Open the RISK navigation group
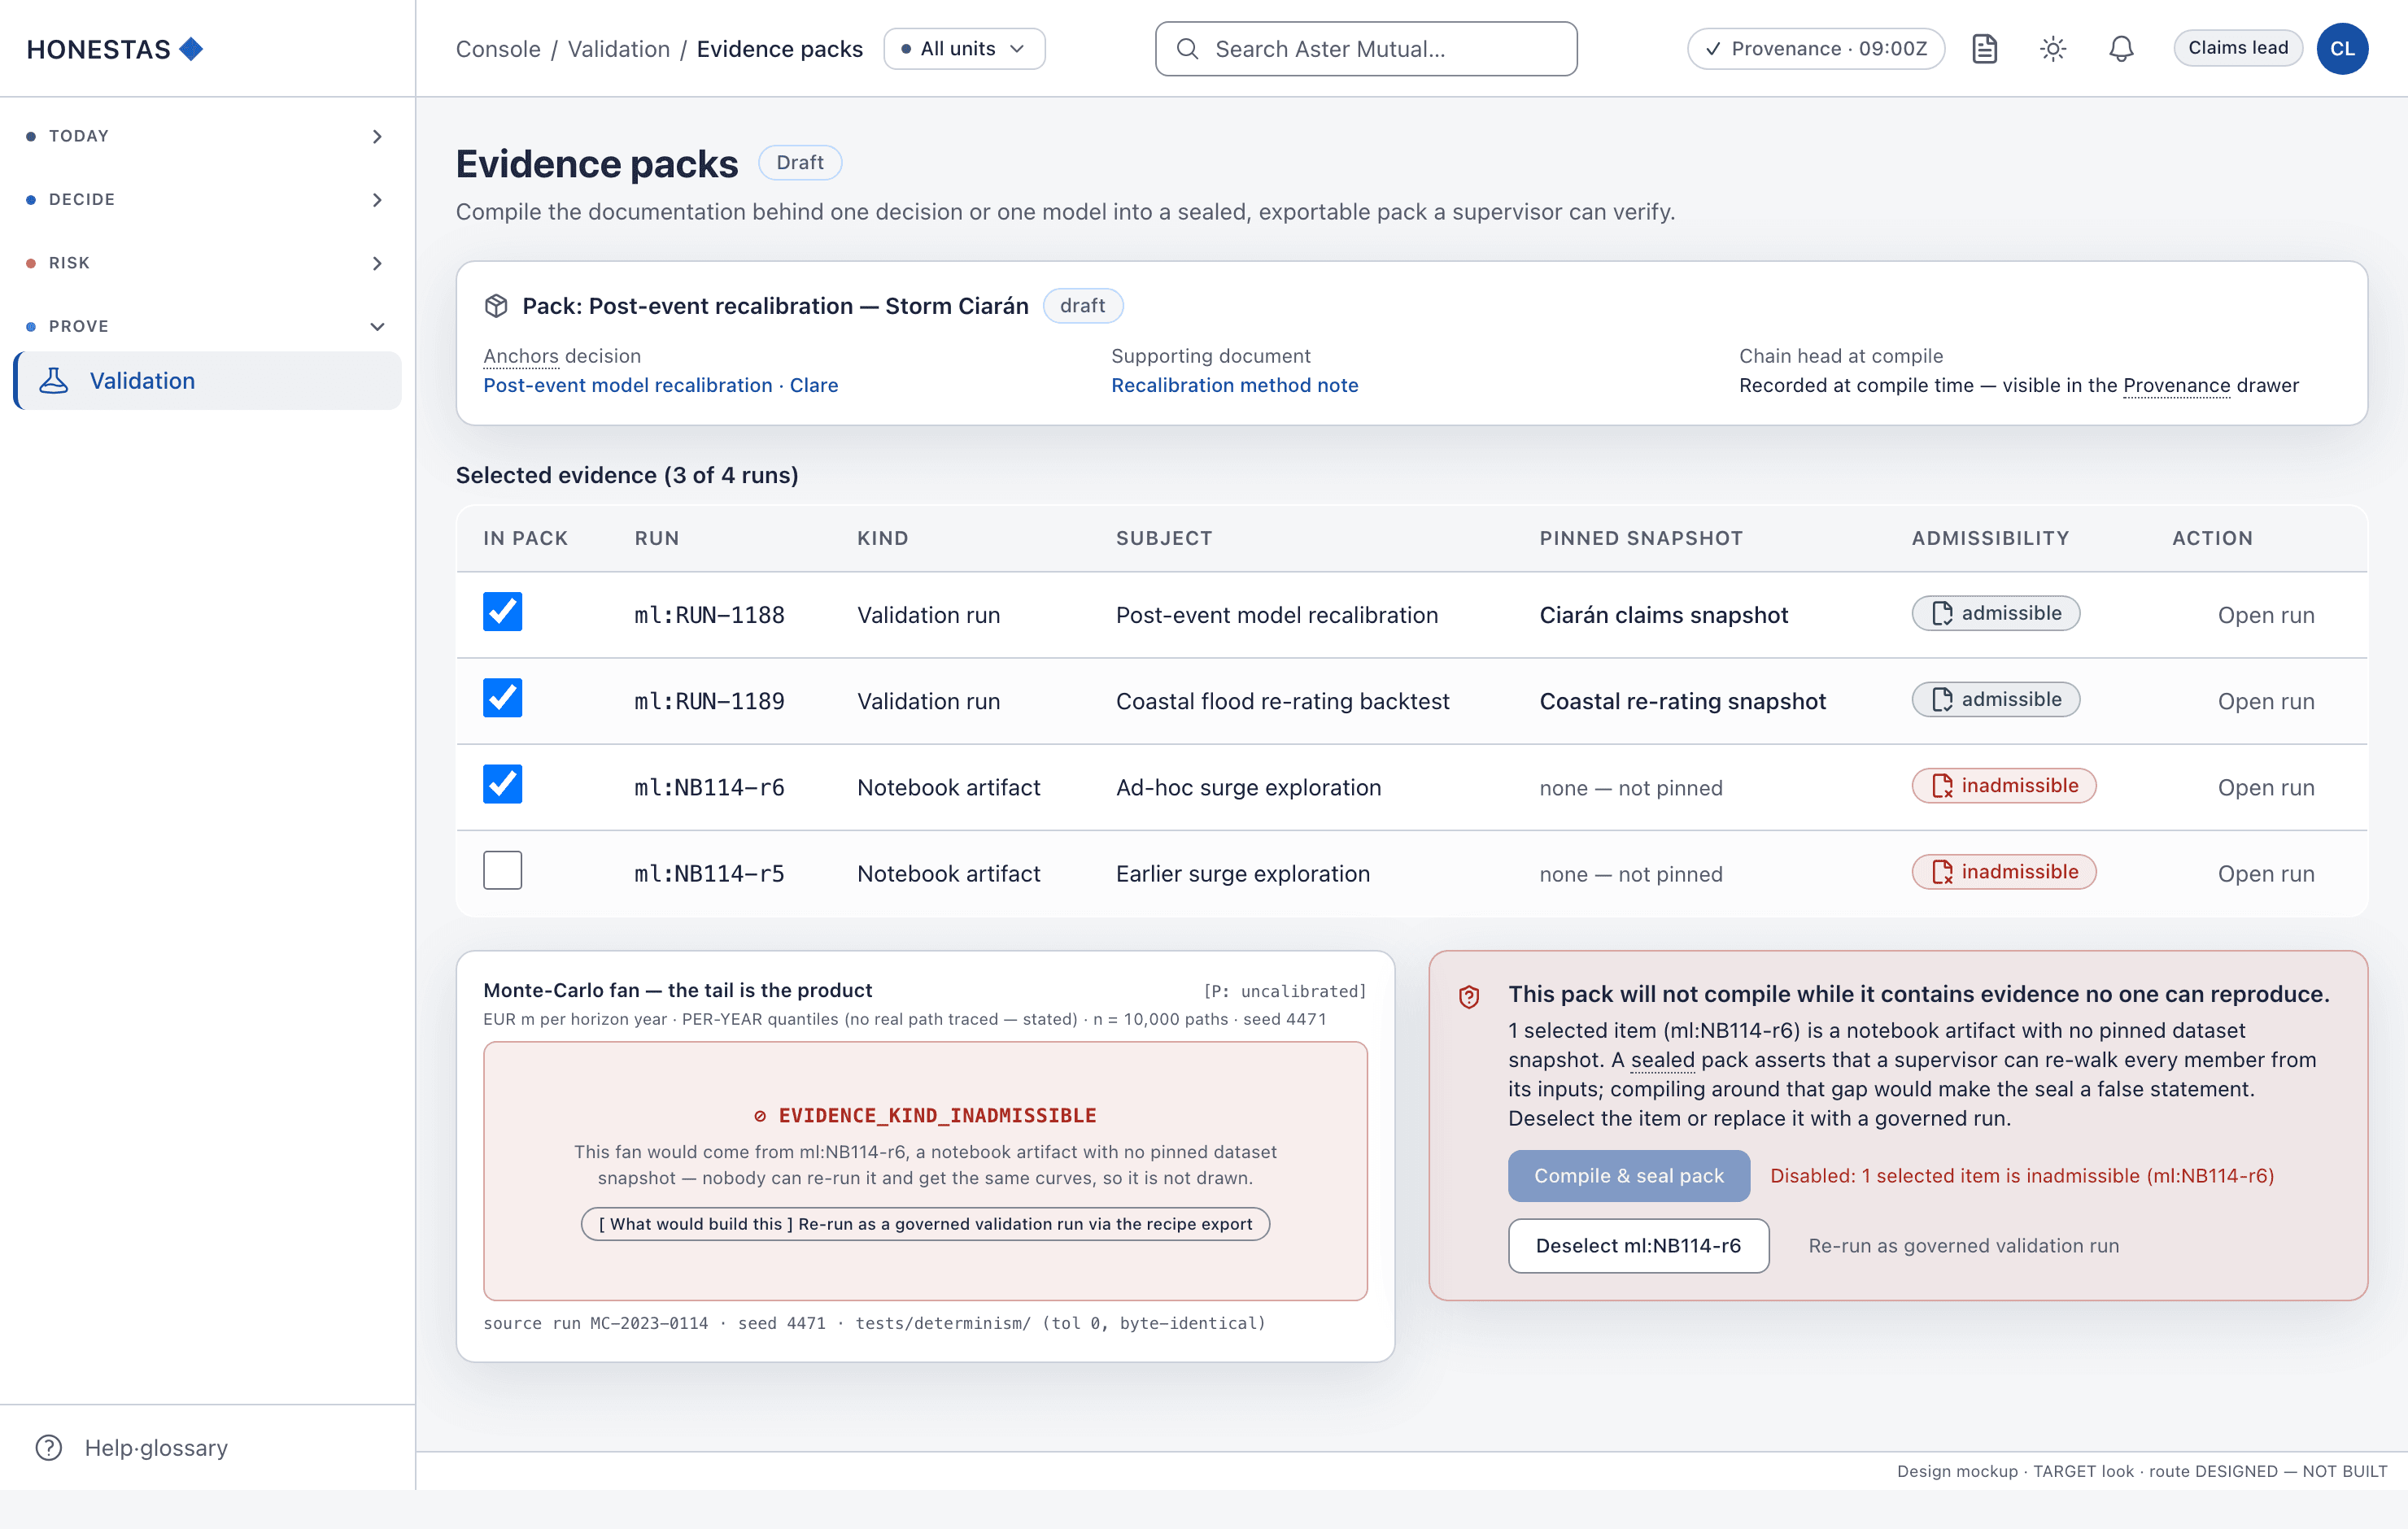2408x1529 pixels. pos(206,263)
